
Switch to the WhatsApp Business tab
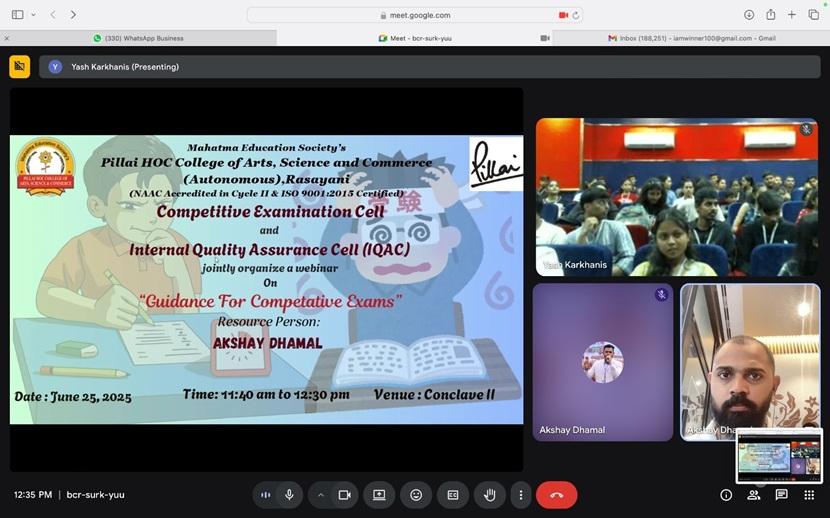coord(139,38)
